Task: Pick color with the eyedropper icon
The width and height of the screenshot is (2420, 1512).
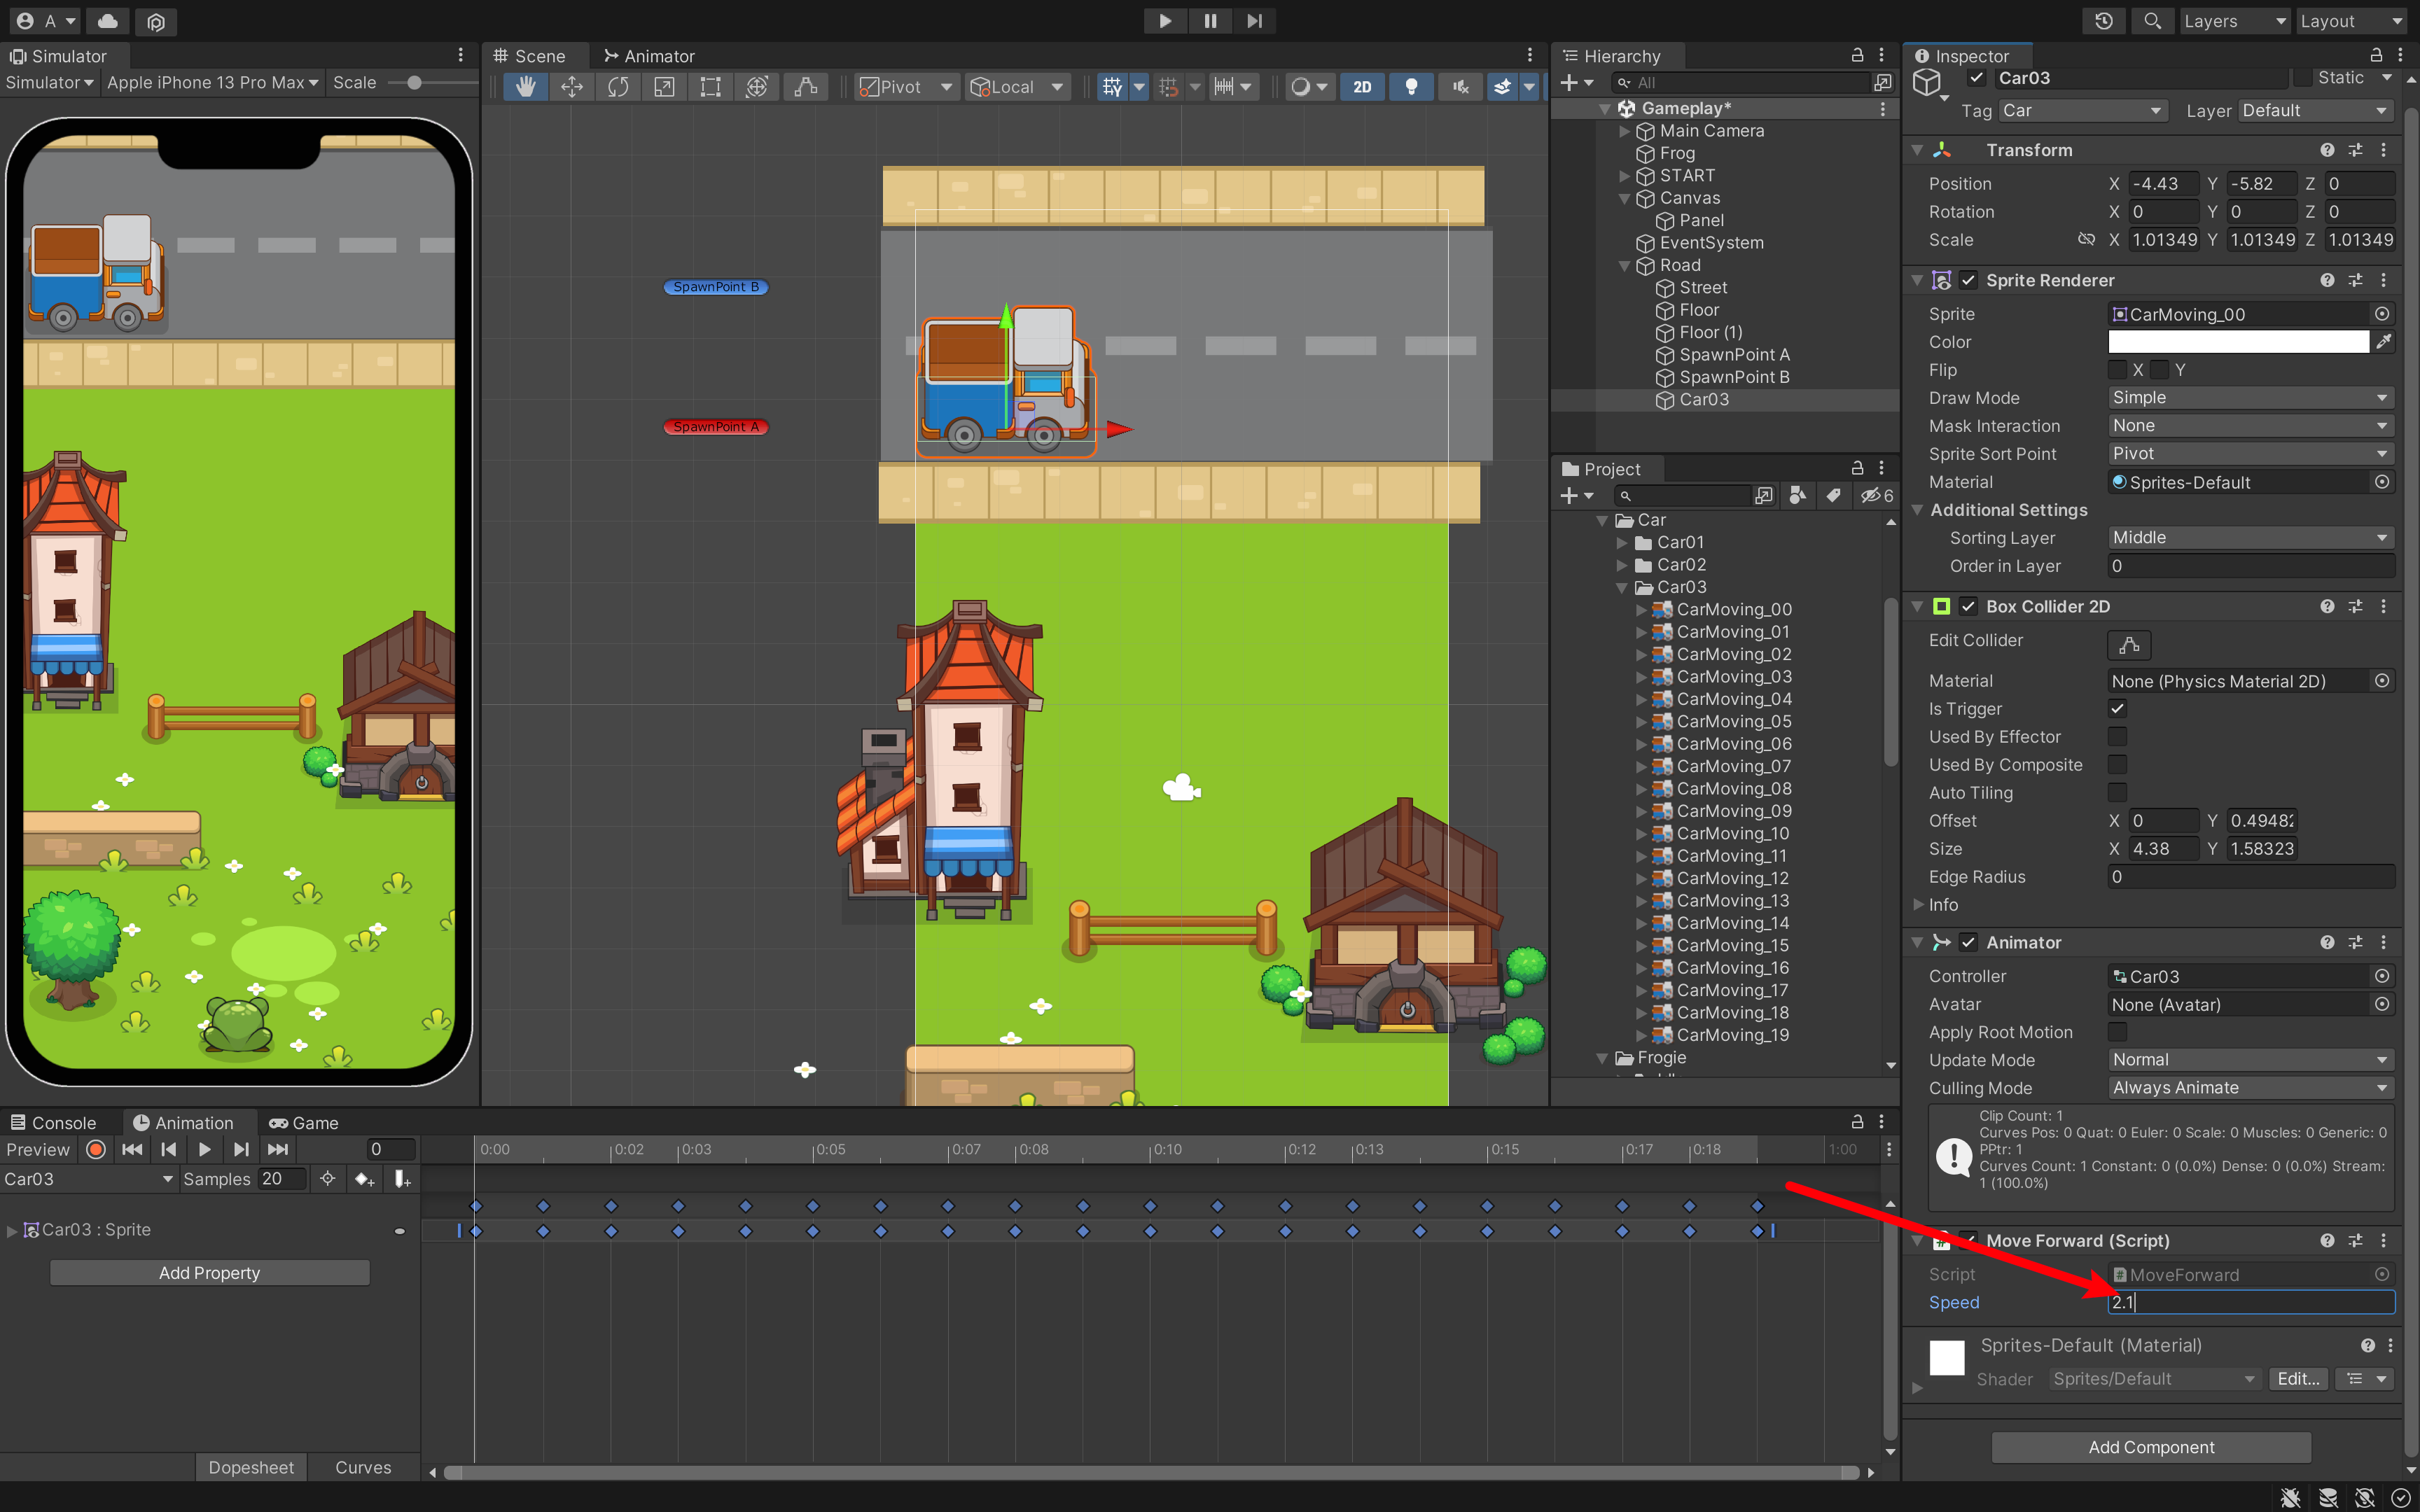Action: (2384, 342)
